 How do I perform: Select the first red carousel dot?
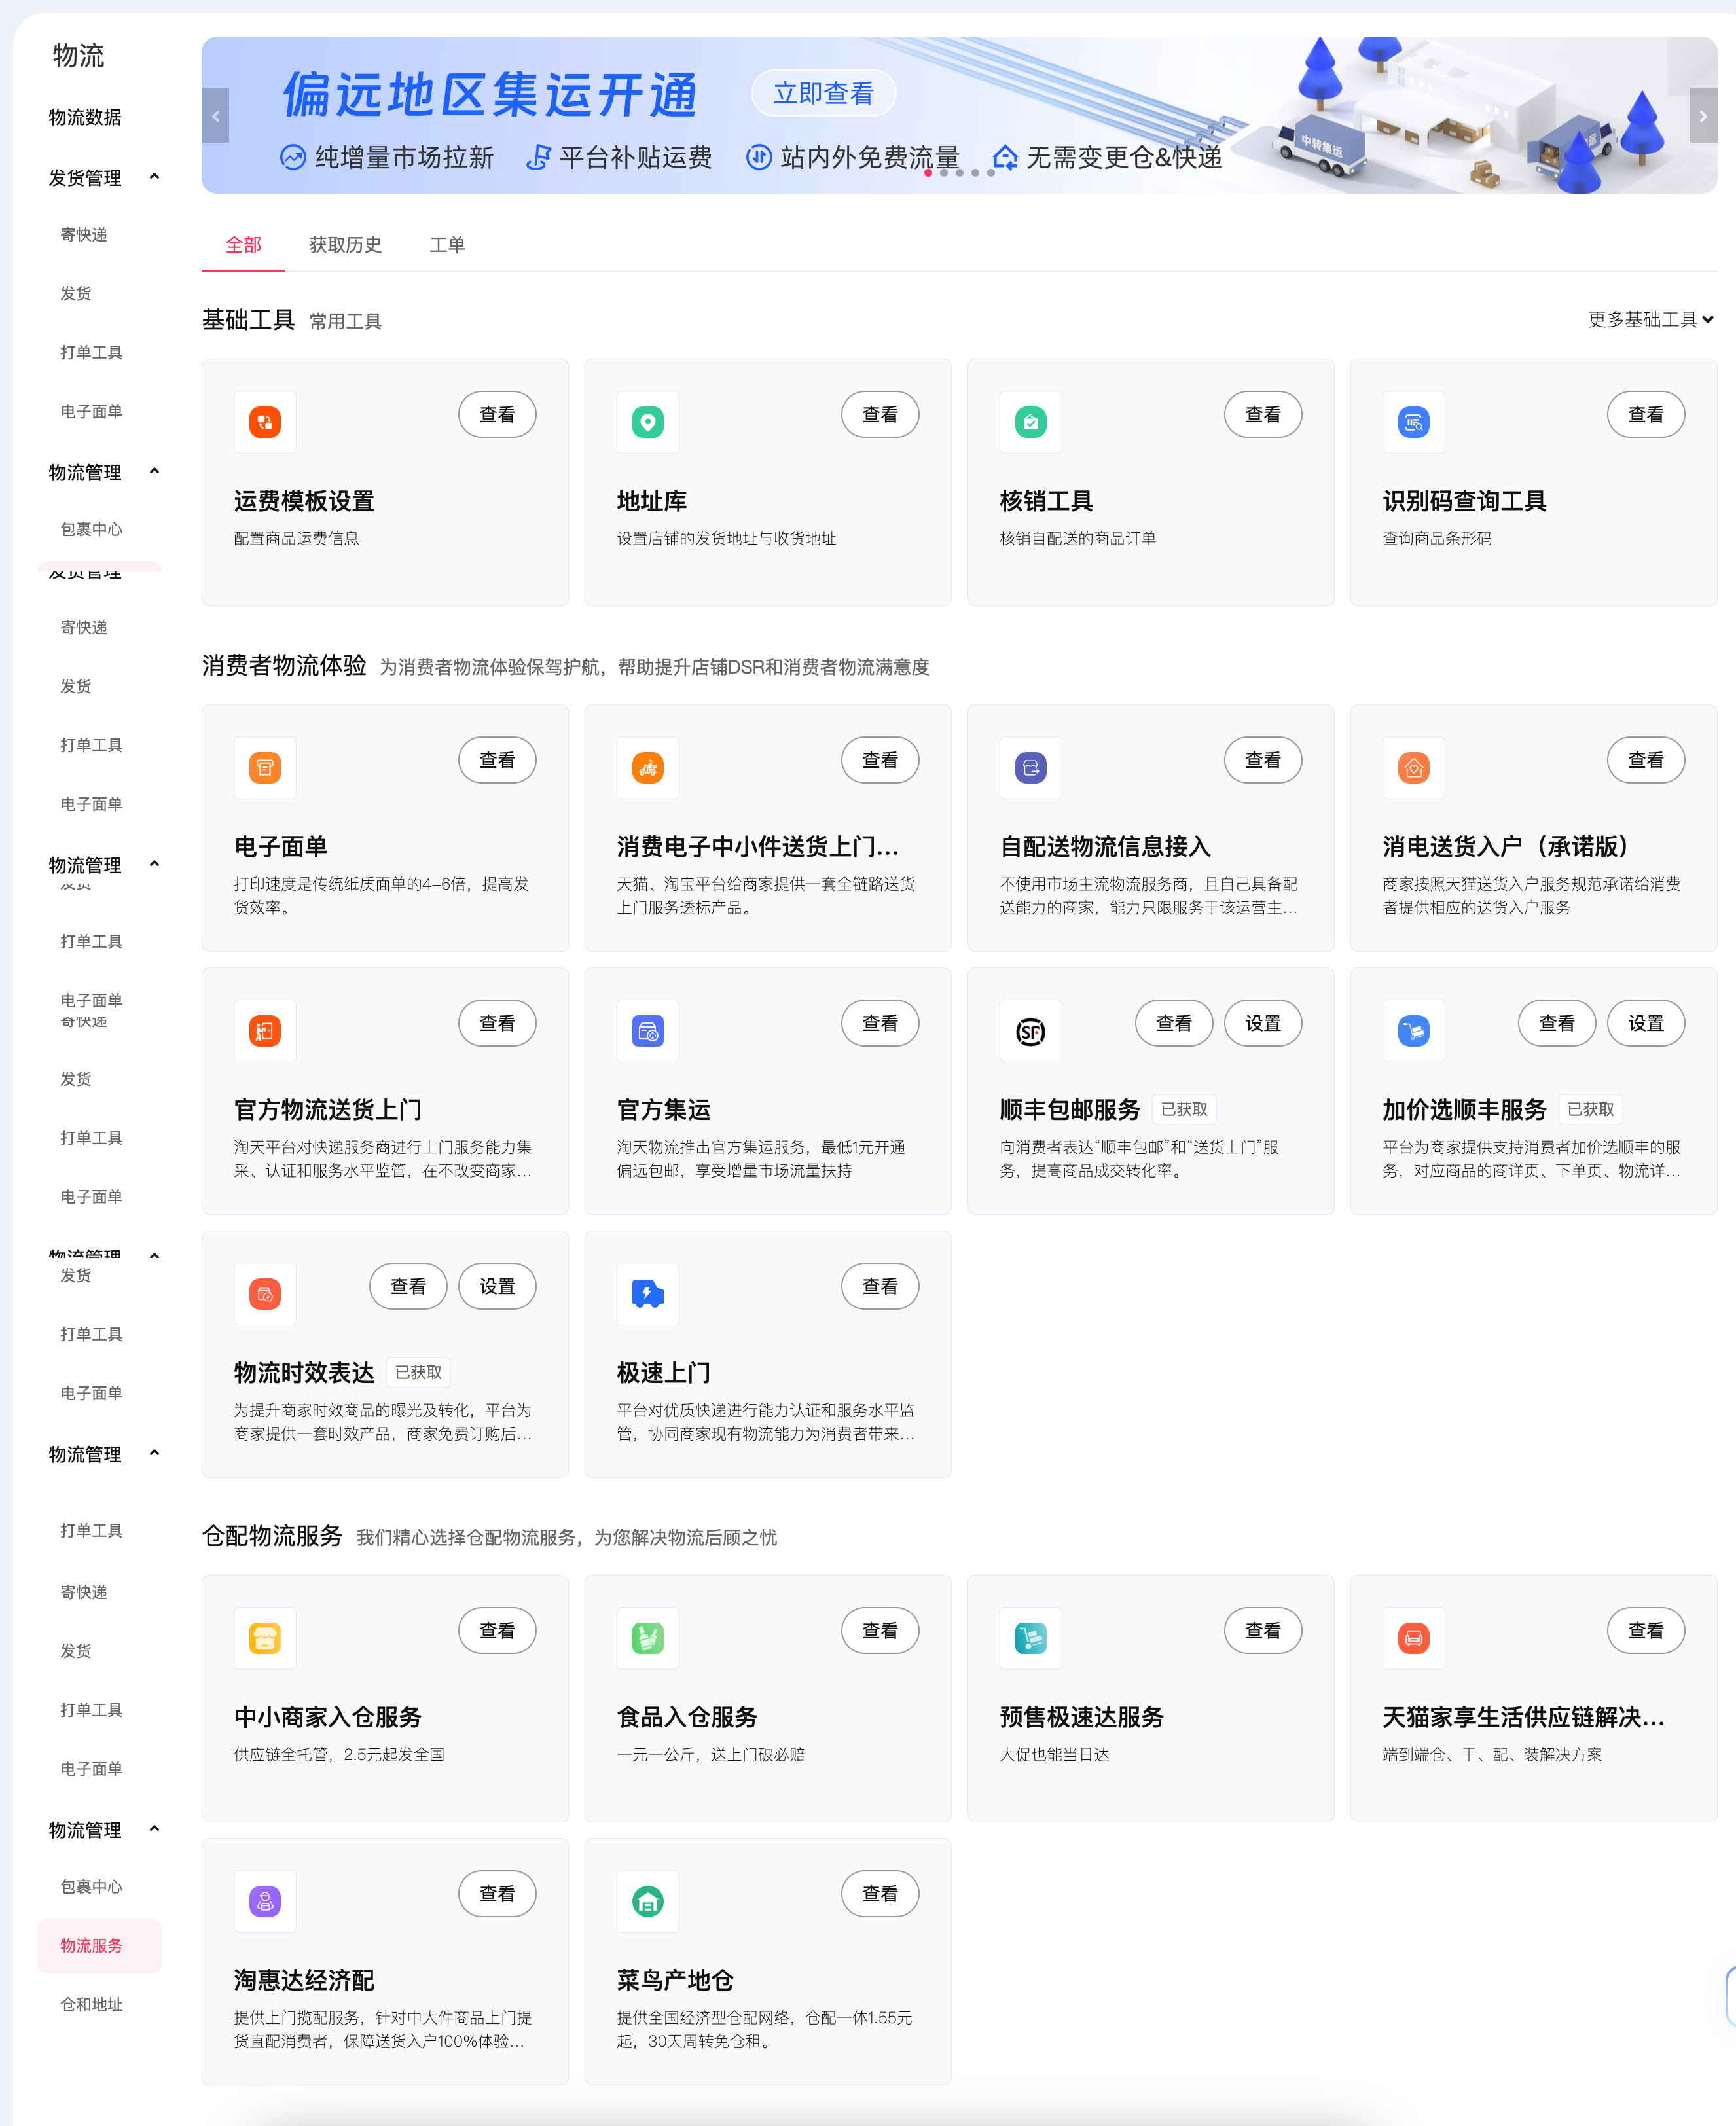(928, 173)
